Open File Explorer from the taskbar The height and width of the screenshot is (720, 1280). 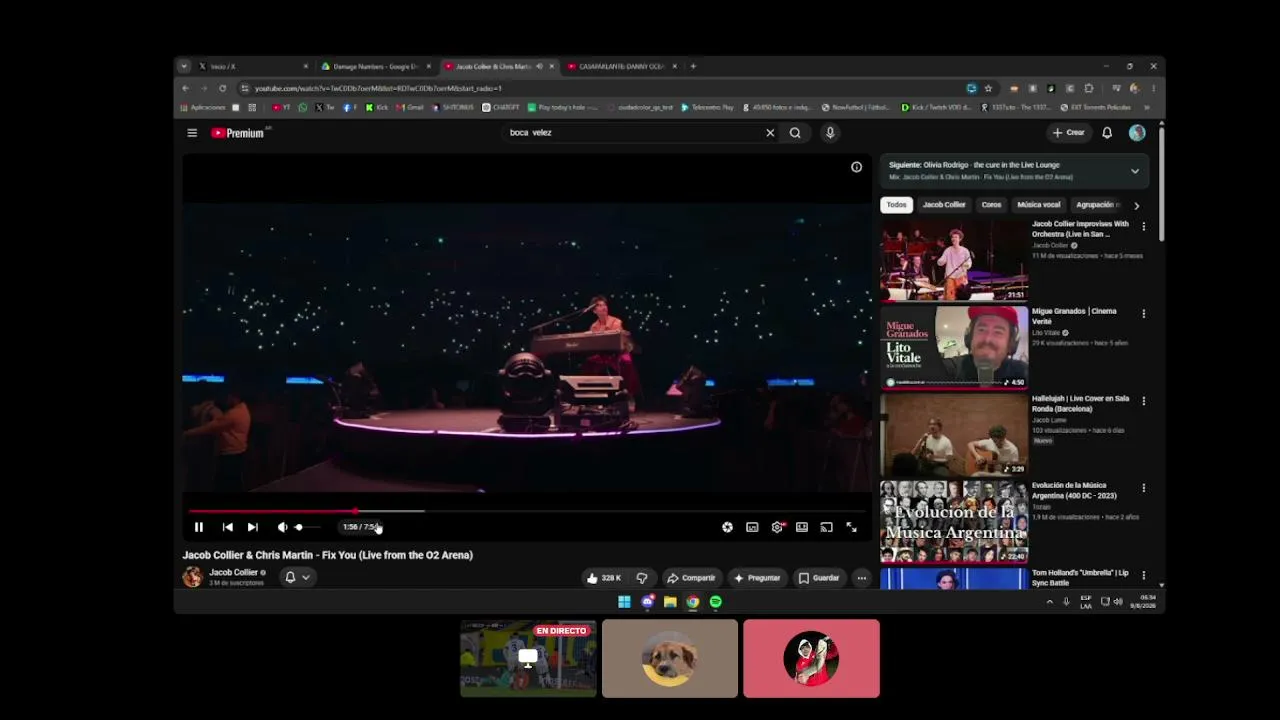(670, 602)
